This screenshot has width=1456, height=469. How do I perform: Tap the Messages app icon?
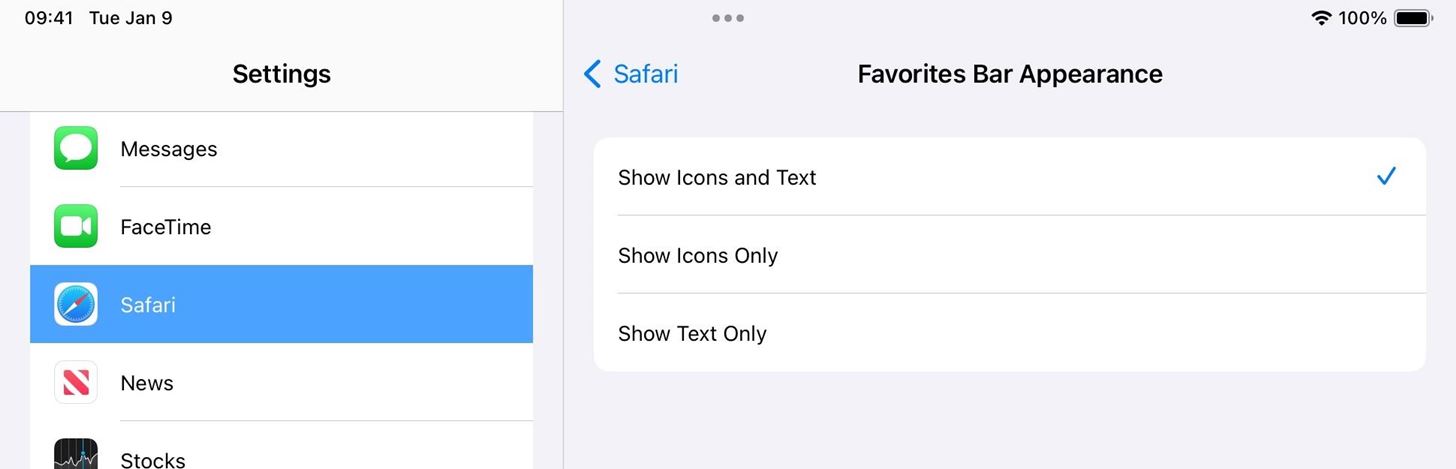[x=76, y=148]
